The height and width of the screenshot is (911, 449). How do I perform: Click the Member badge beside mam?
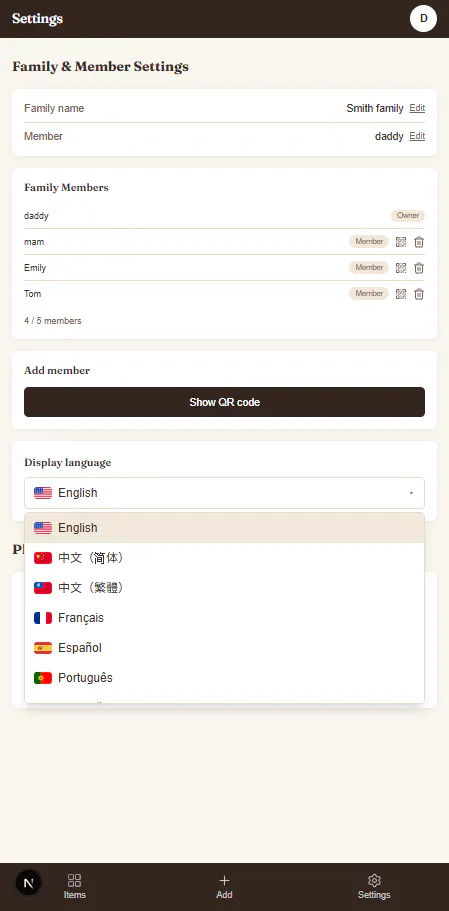[369, 242]
